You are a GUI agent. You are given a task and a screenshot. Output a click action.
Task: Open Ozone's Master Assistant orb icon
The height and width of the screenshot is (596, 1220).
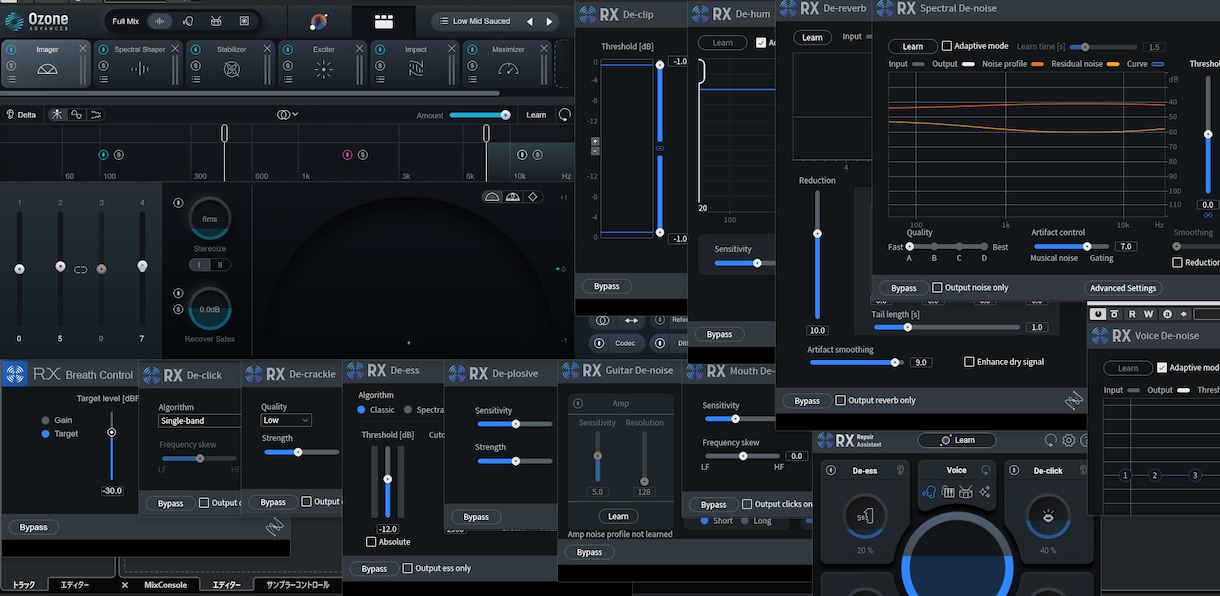(318, 21)
